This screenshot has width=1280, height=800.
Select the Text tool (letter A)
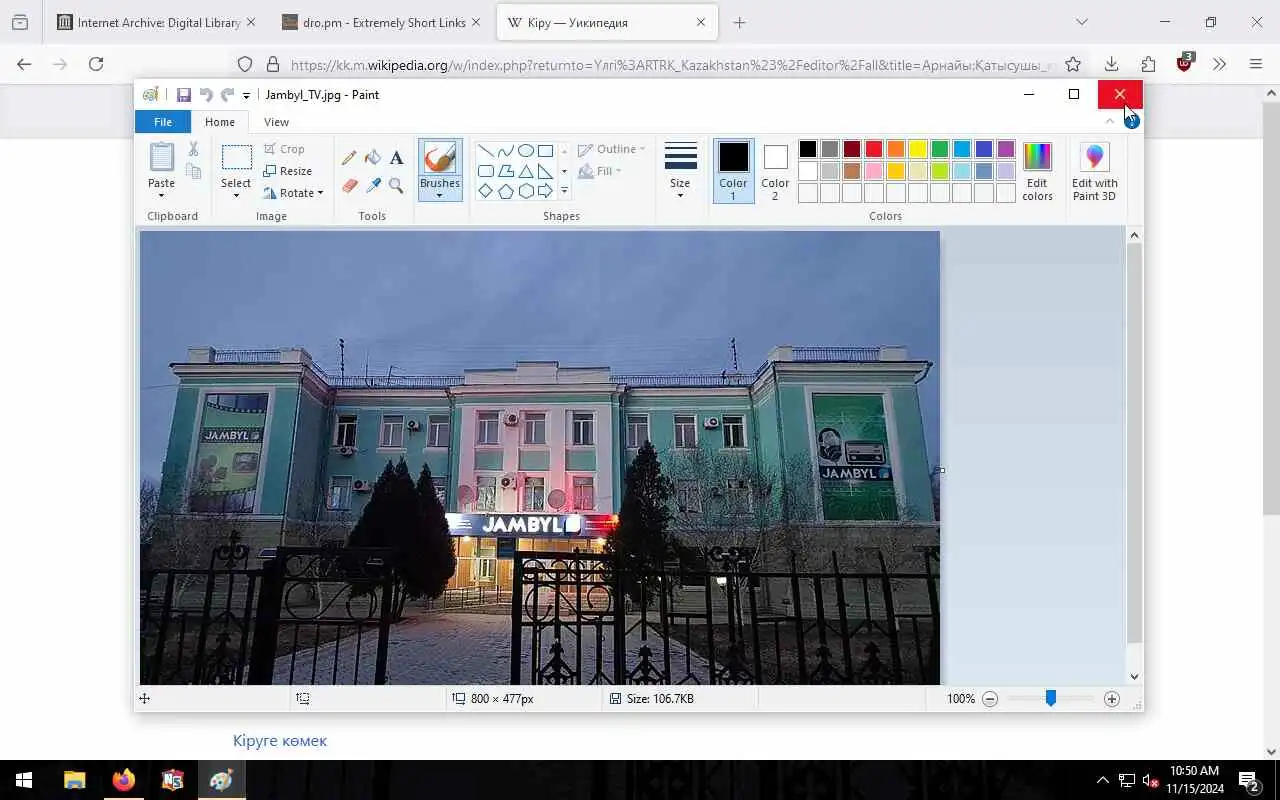pos(396,158)
